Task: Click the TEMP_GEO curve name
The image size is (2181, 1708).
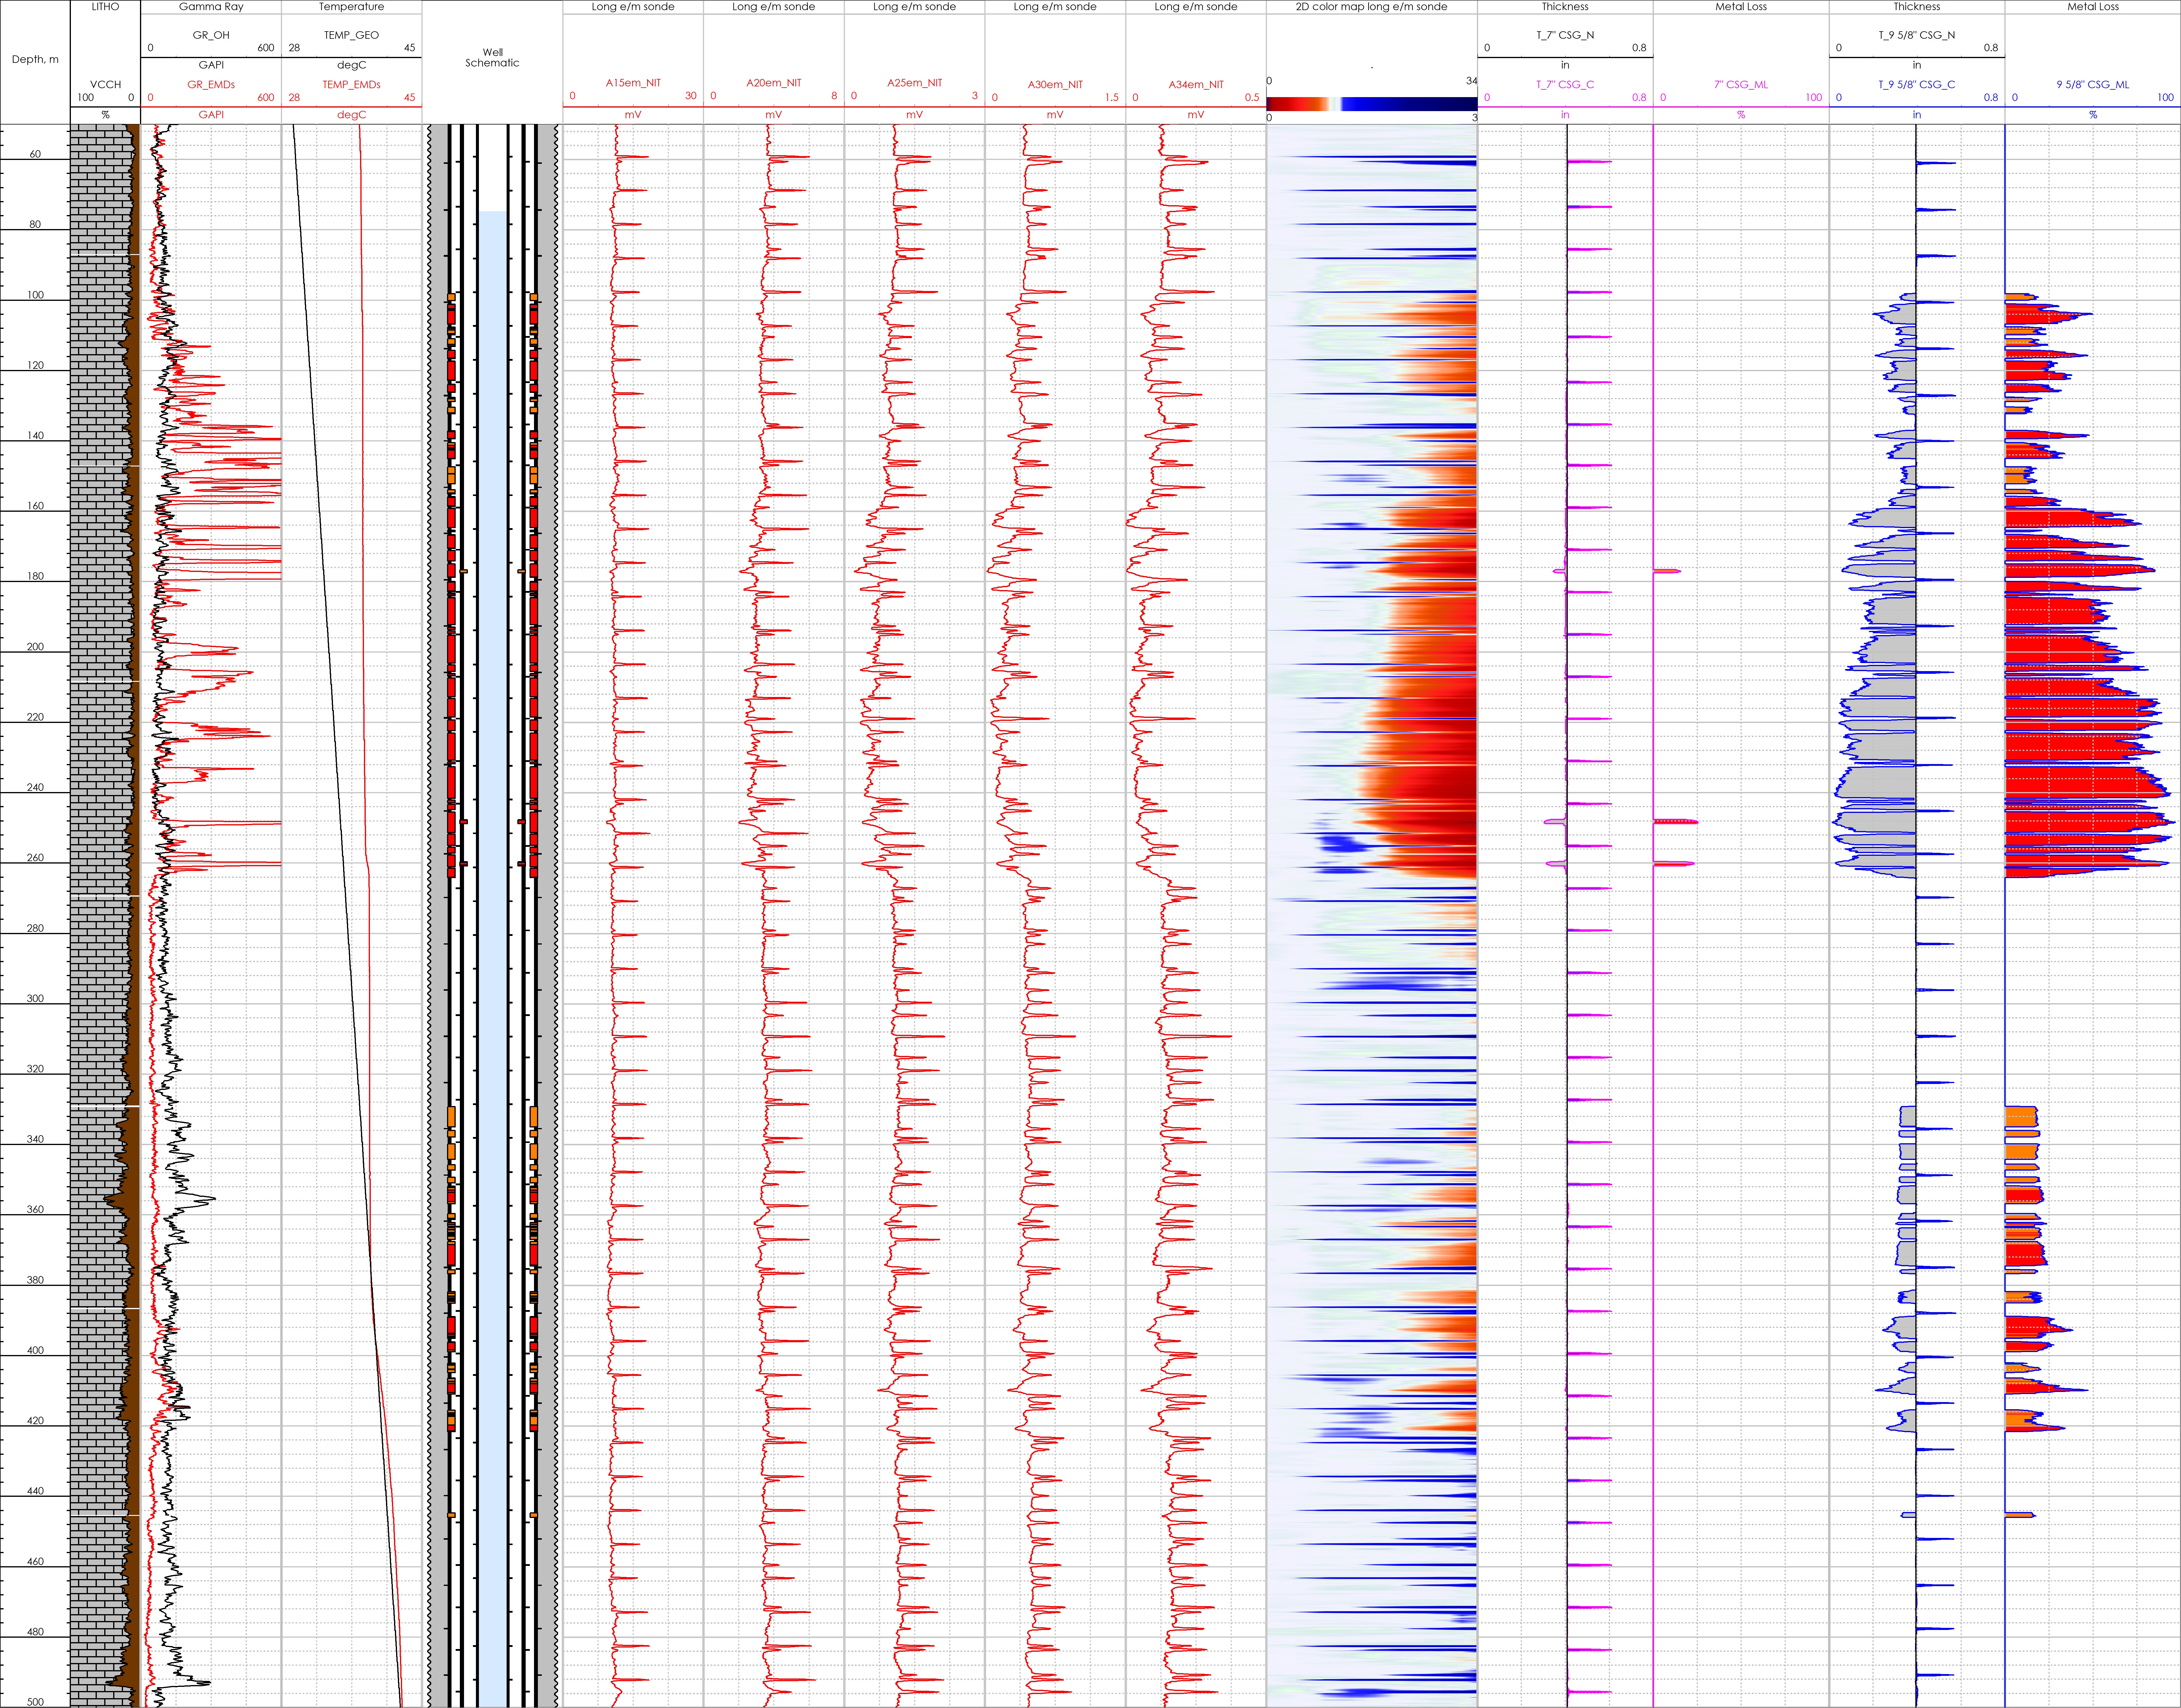Action: (351, 35)
